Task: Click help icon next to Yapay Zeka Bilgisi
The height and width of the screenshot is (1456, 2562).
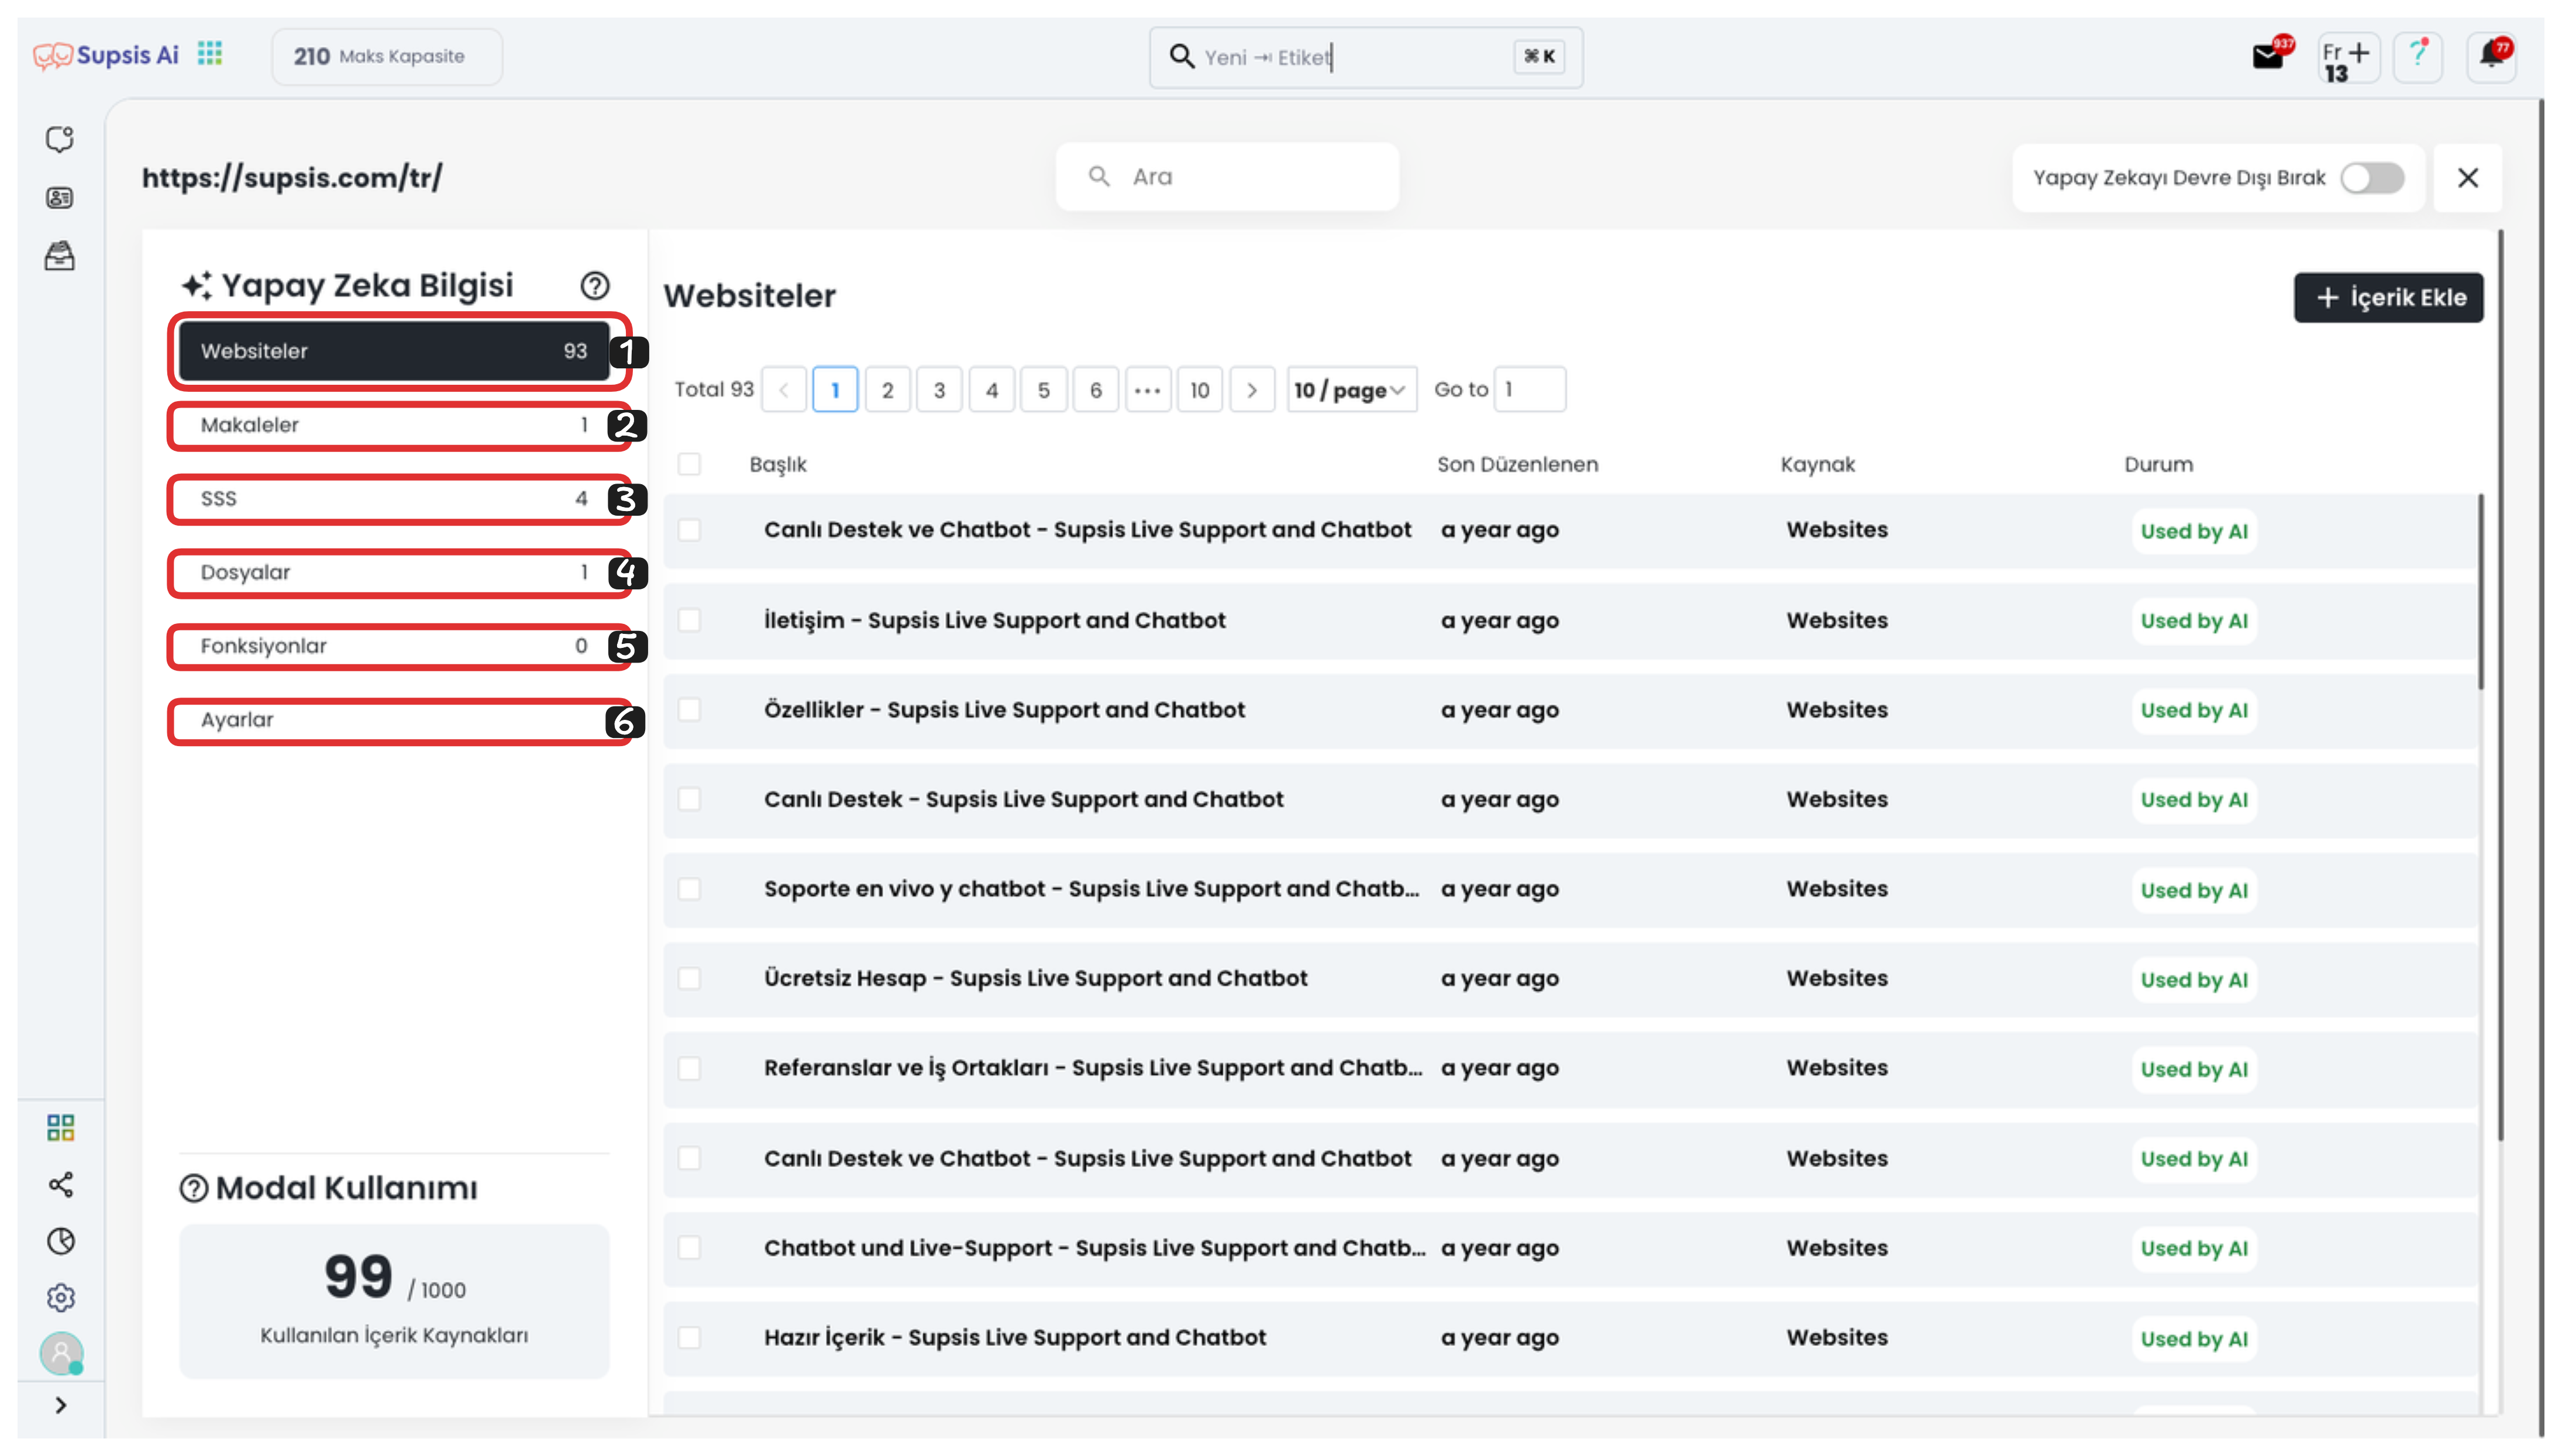Action: (595, 286)
